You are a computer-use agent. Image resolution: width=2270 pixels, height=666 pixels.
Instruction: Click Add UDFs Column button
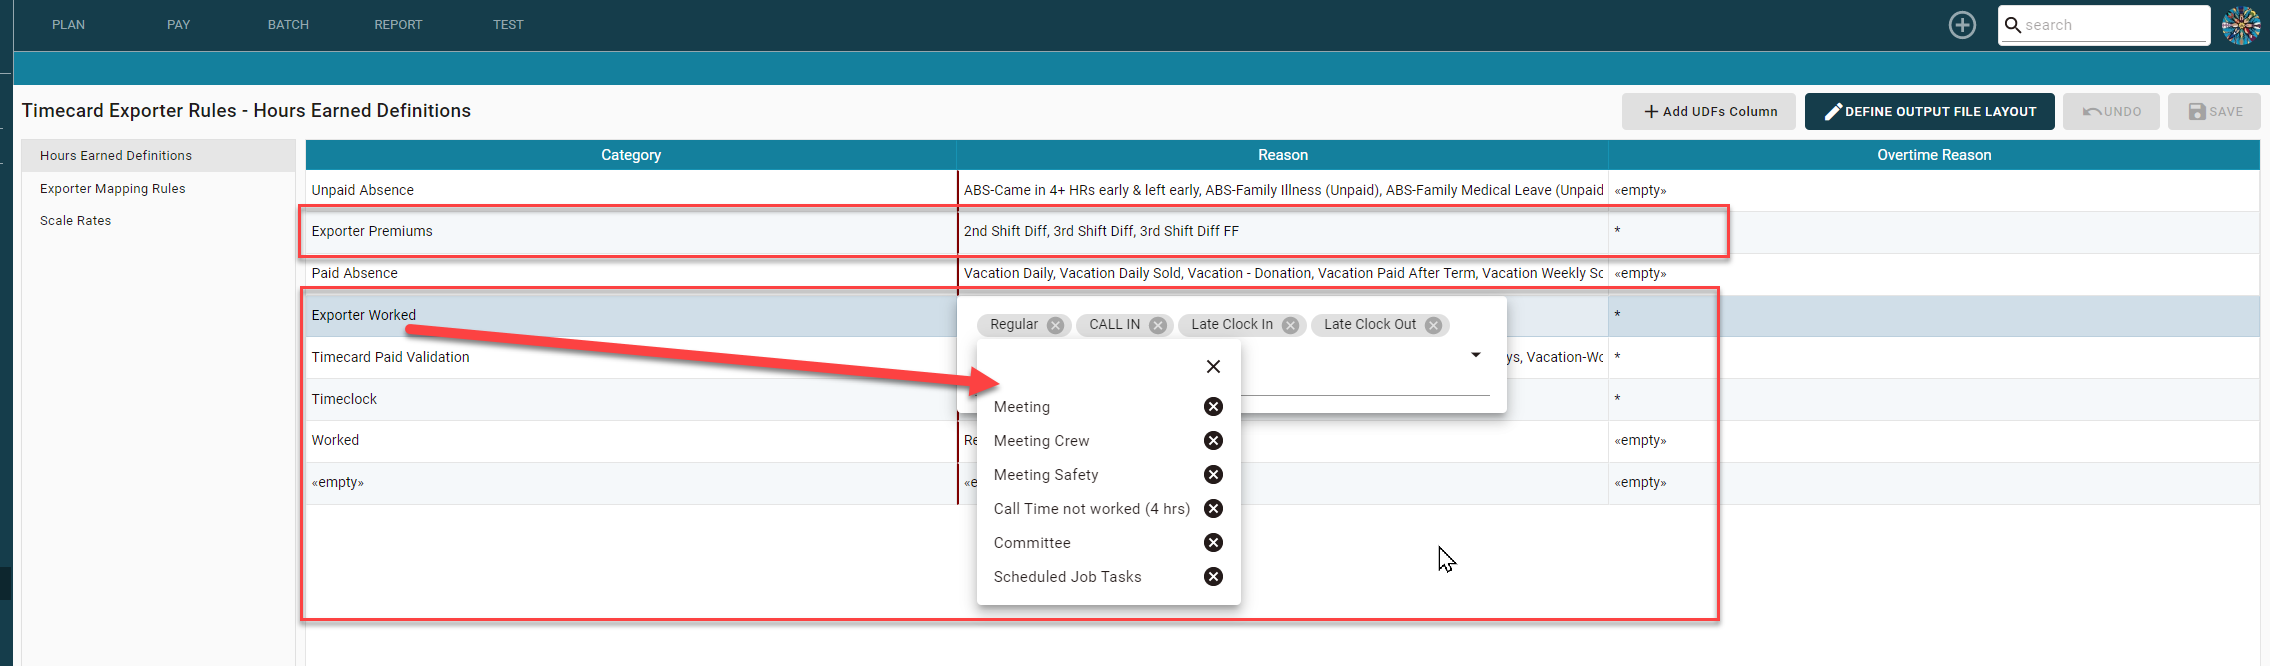(1708, 112)
